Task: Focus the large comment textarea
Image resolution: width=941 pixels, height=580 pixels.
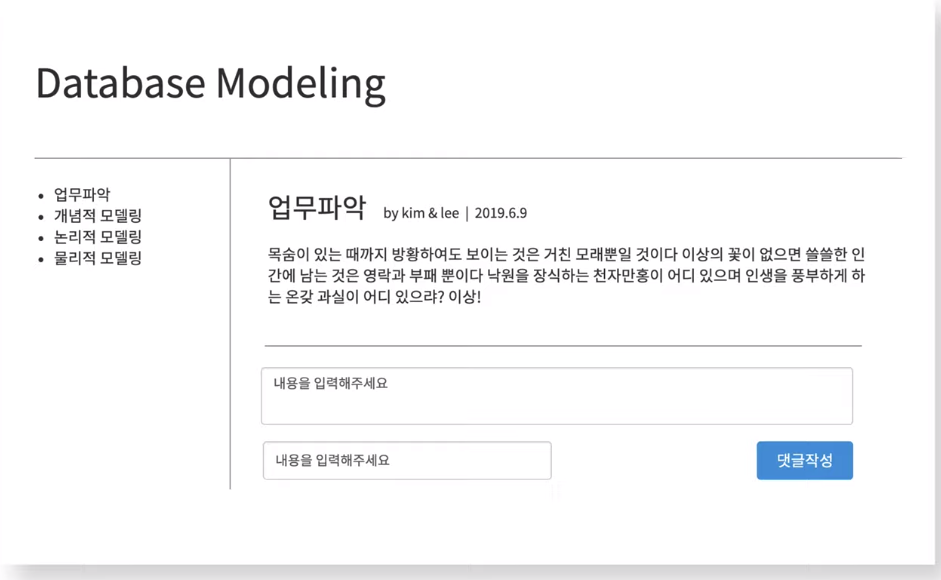Action: [x=557, y=396]
